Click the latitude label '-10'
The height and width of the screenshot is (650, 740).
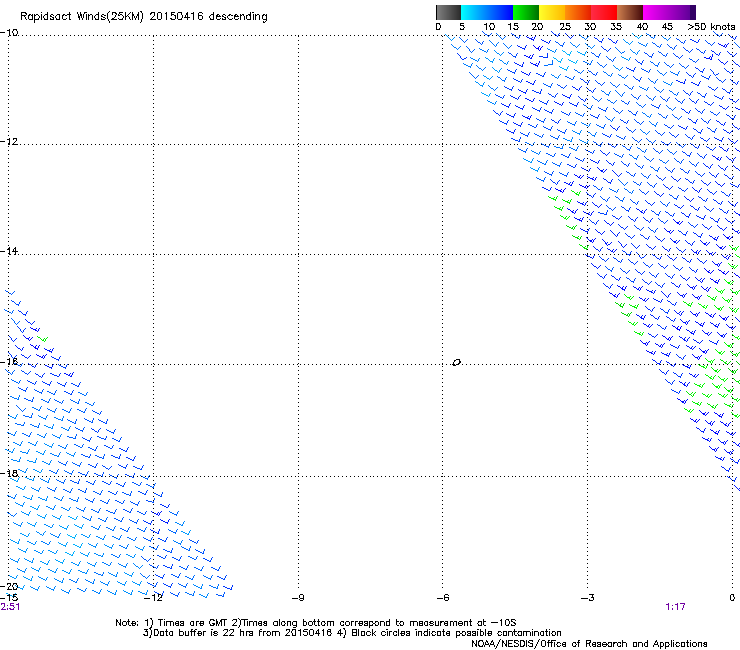pyautogui.click(x=9, y=33)
